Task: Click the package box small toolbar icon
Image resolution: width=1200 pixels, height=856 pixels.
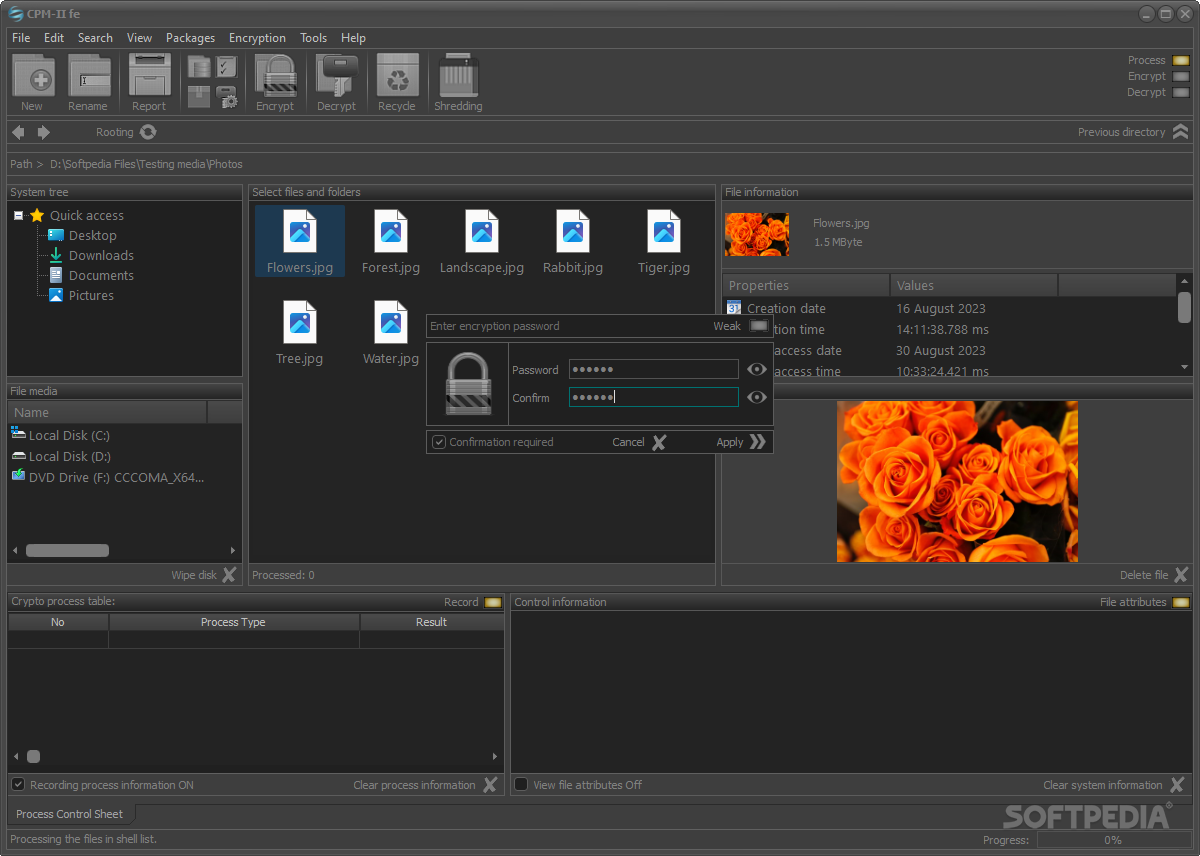Action: (199, 97)
